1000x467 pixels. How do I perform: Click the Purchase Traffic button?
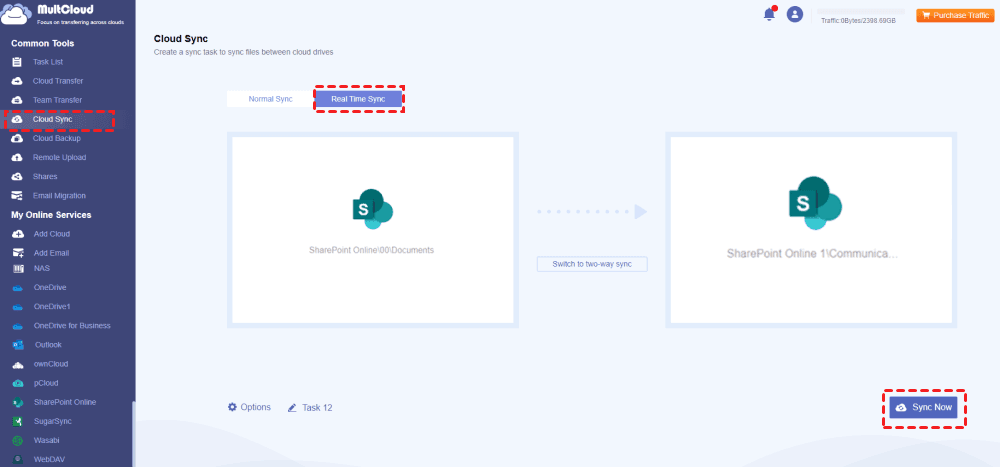click(x=955, y=15)
